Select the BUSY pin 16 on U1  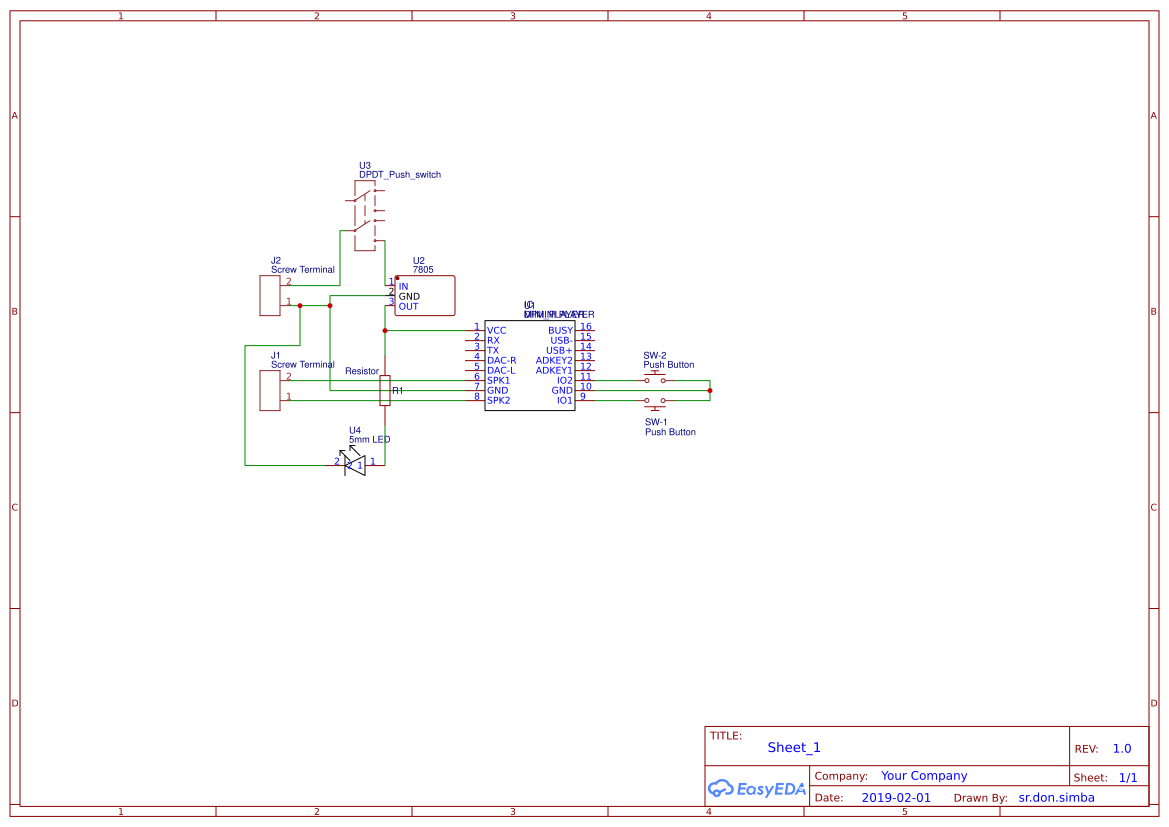click(x=585, y=329)
